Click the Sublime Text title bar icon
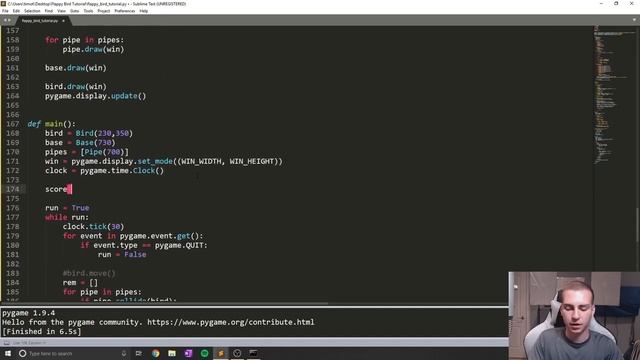 4,4
